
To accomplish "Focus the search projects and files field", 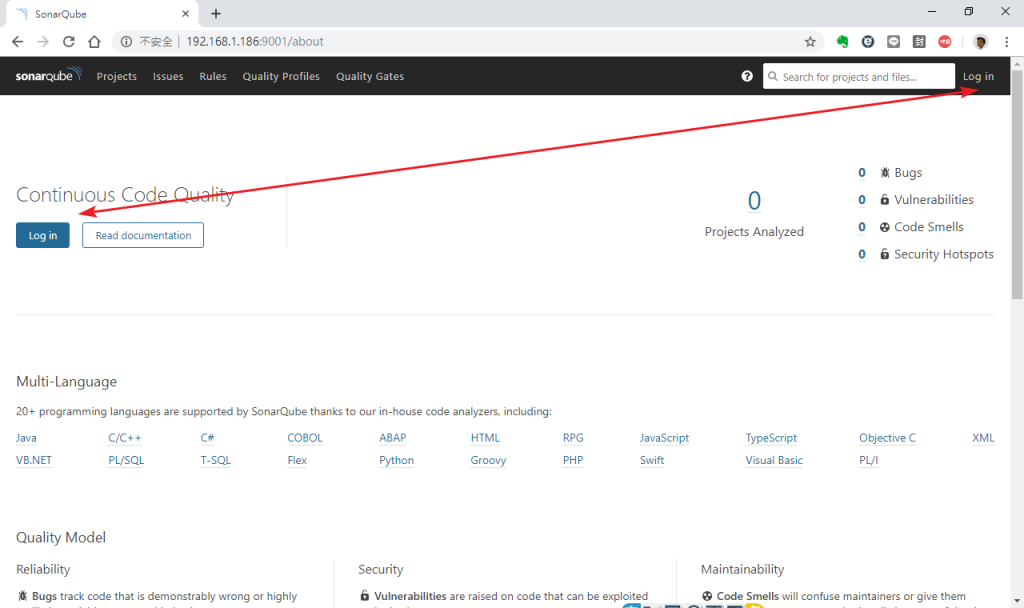I will pos(859,76).
